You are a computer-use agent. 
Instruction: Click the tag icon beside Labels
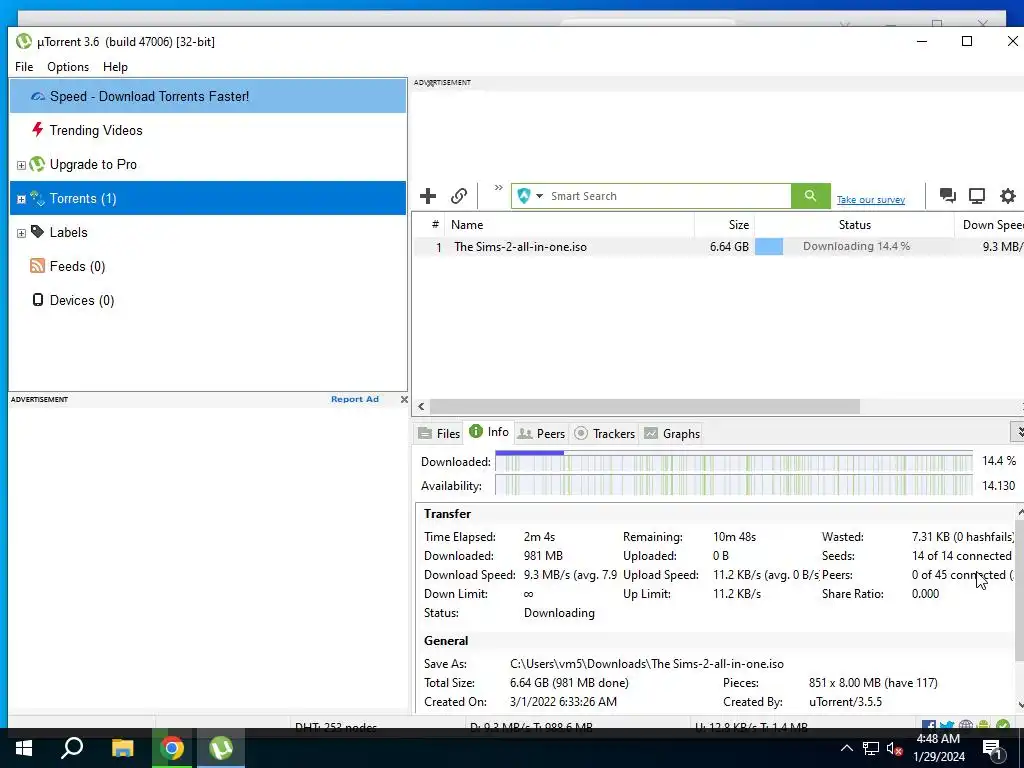37,232
